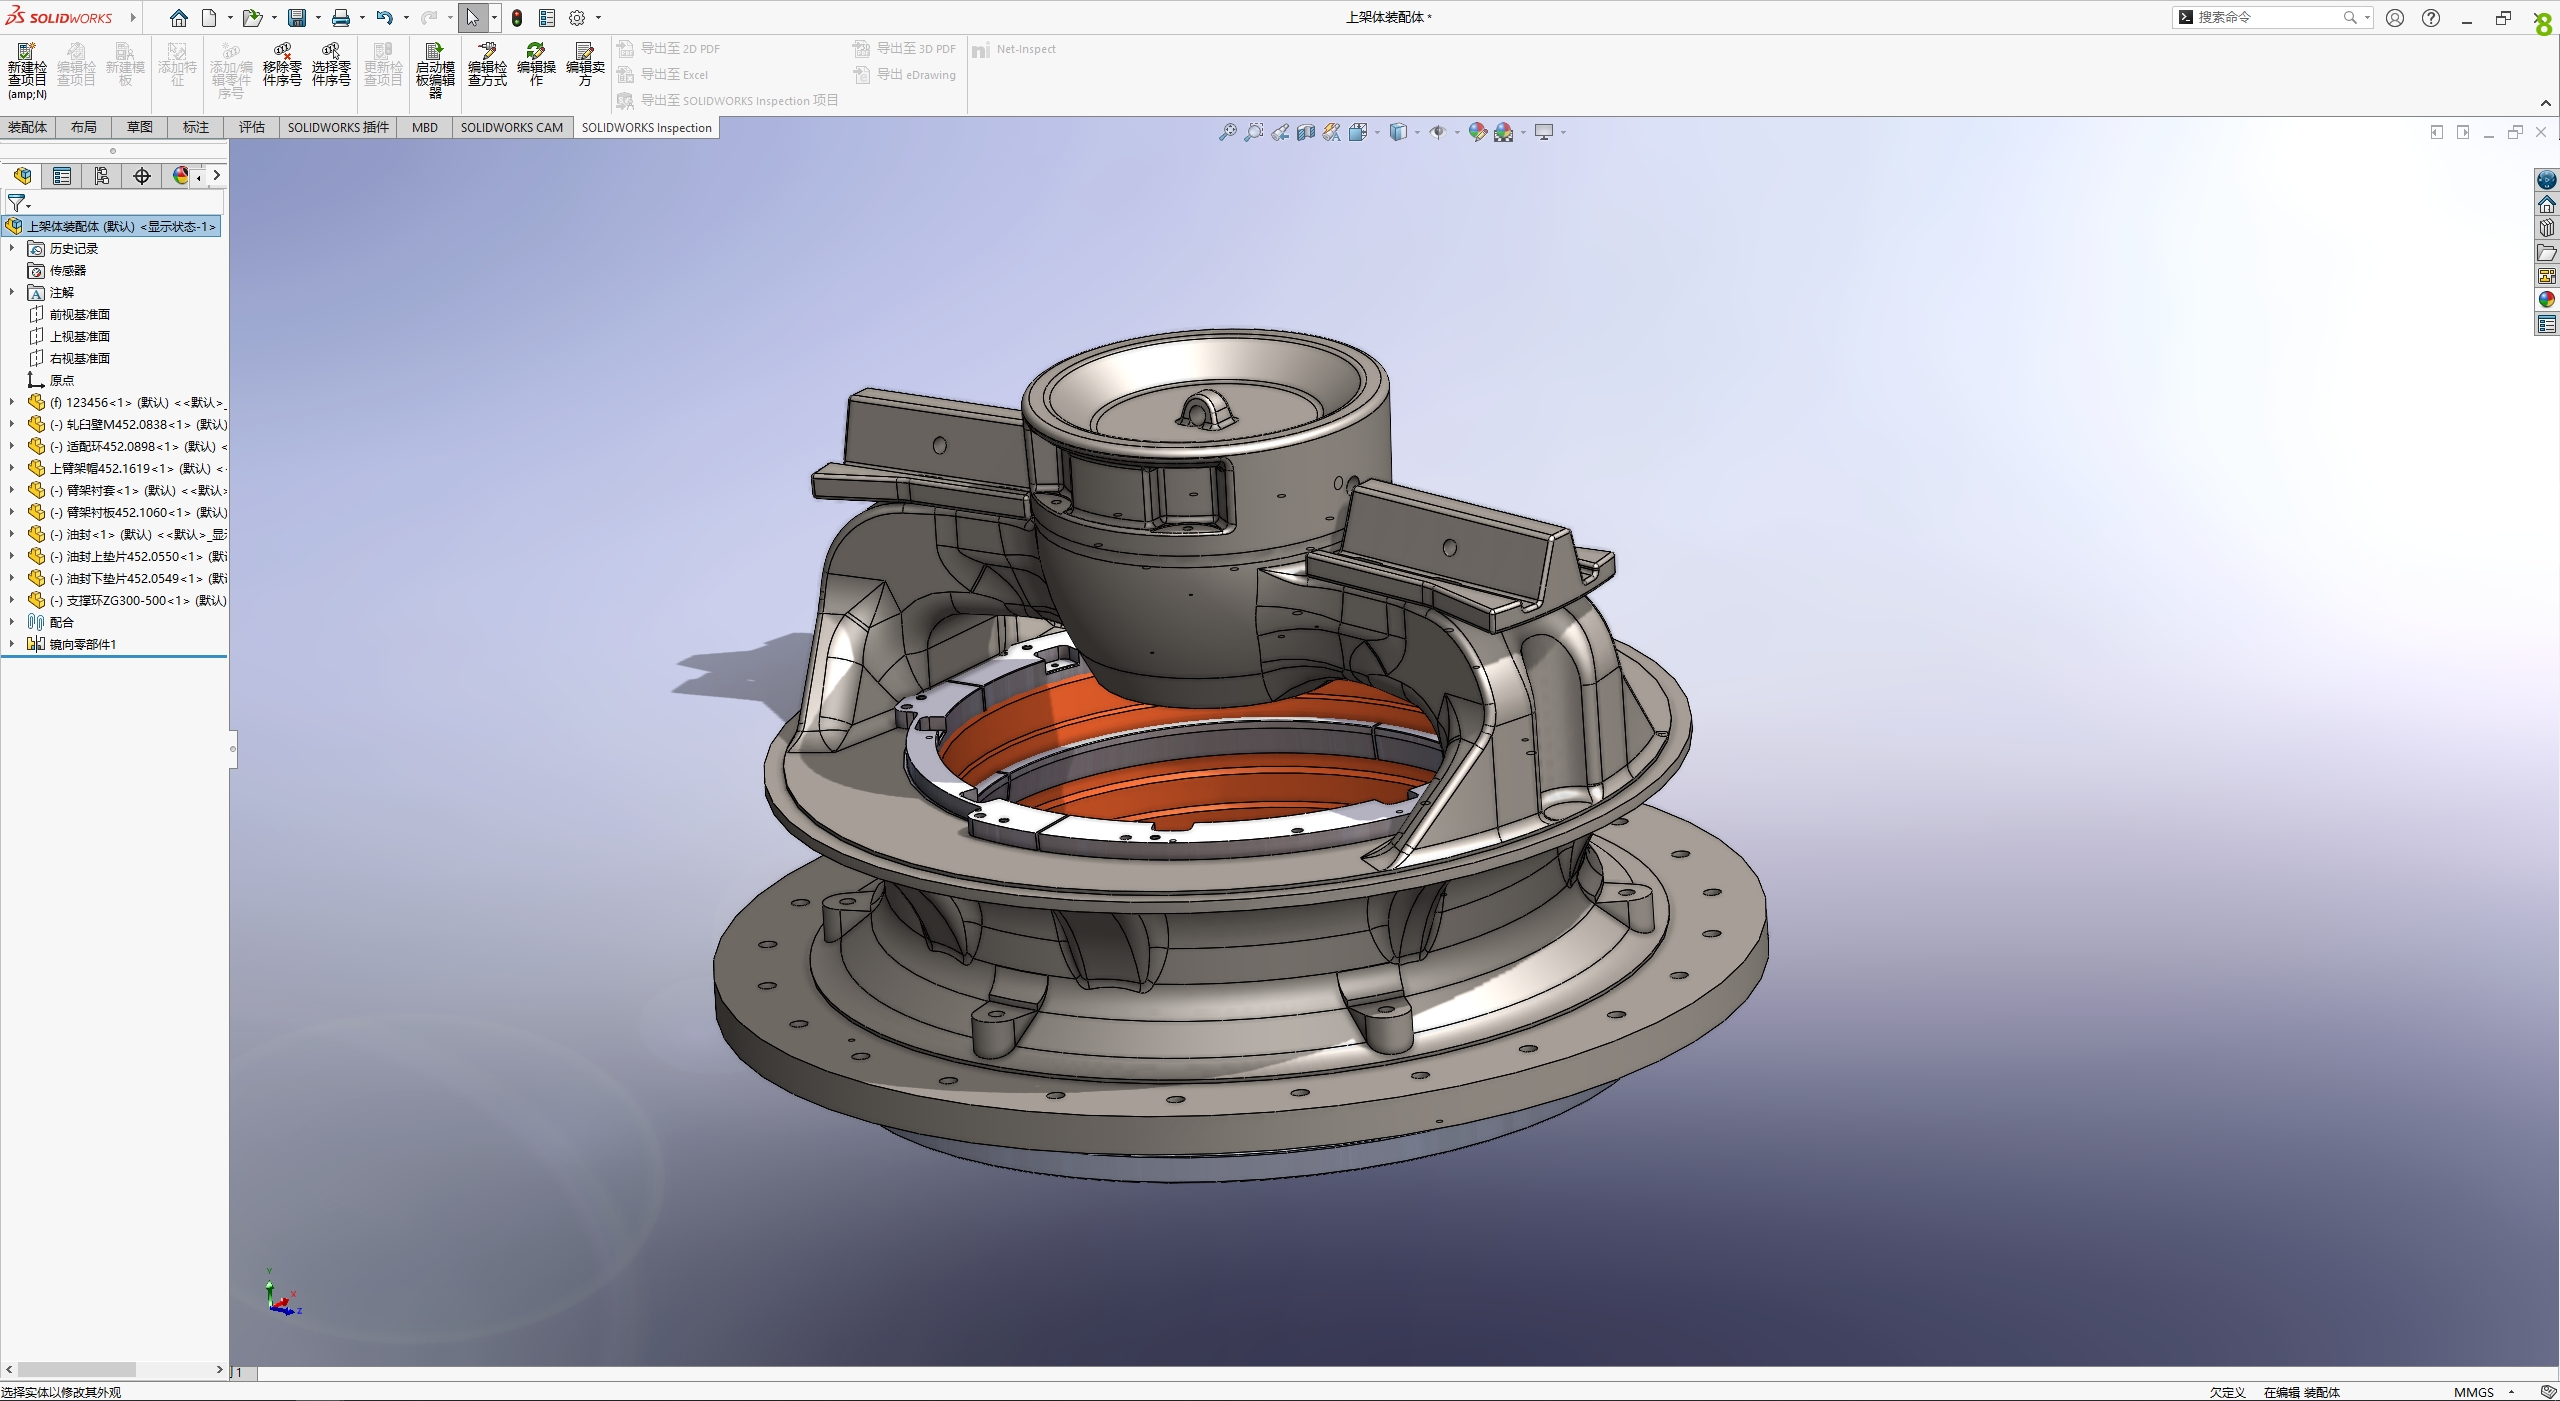Switch to DisplayManager color ball tab

tap(180, 176)
